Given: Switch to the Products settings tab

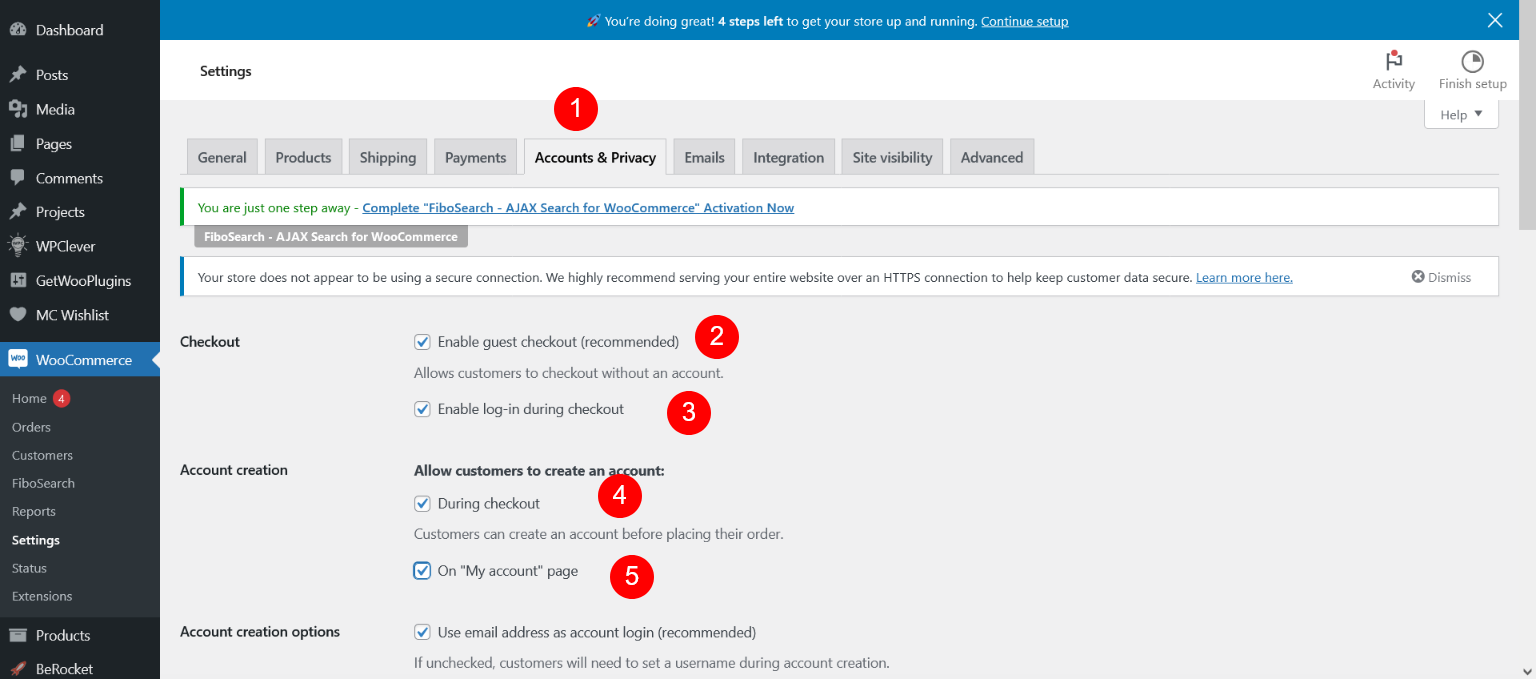Looking at the screenshot, I should click(x=303, y=157).
